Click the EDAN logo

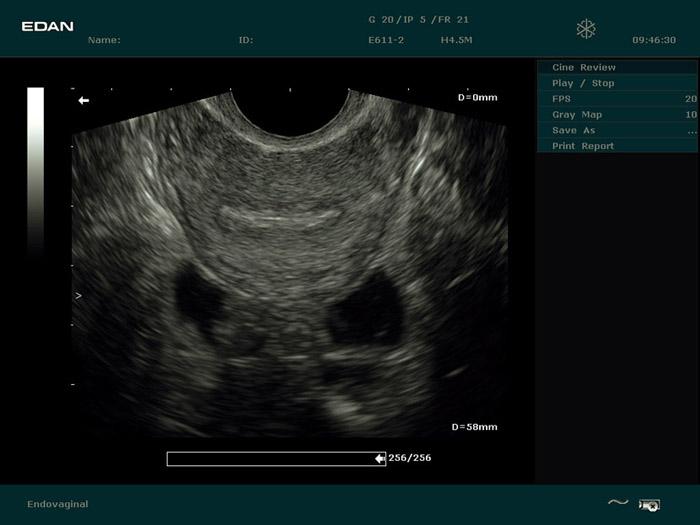pyautogui.click(x=48, y=26)
